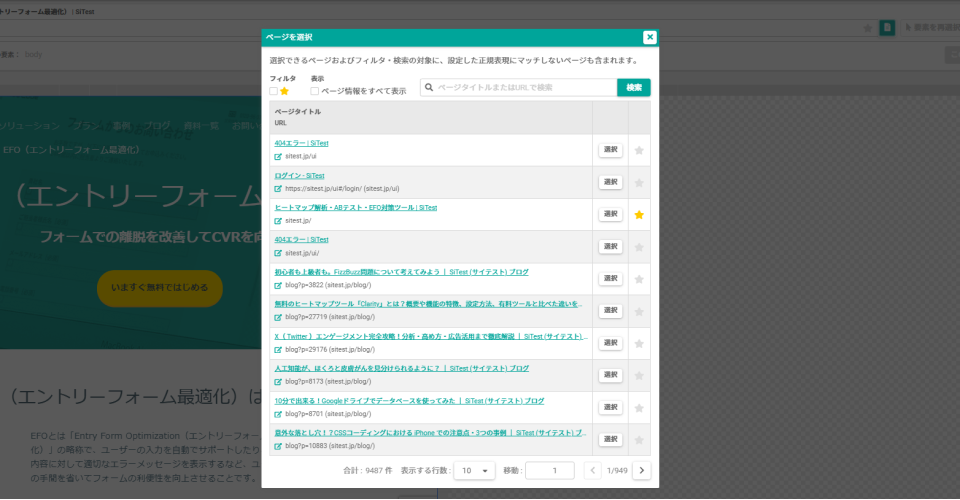The height and width of the screenshot is (500, 960).
Task: Star the FizzBuzz問題 blog row
Action: (x=639, y=279)
